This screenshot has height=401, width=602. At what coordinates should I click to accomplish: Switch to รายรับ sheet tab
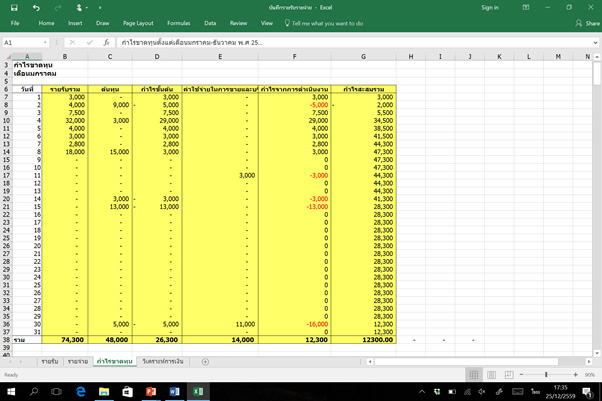coord(50,361)
